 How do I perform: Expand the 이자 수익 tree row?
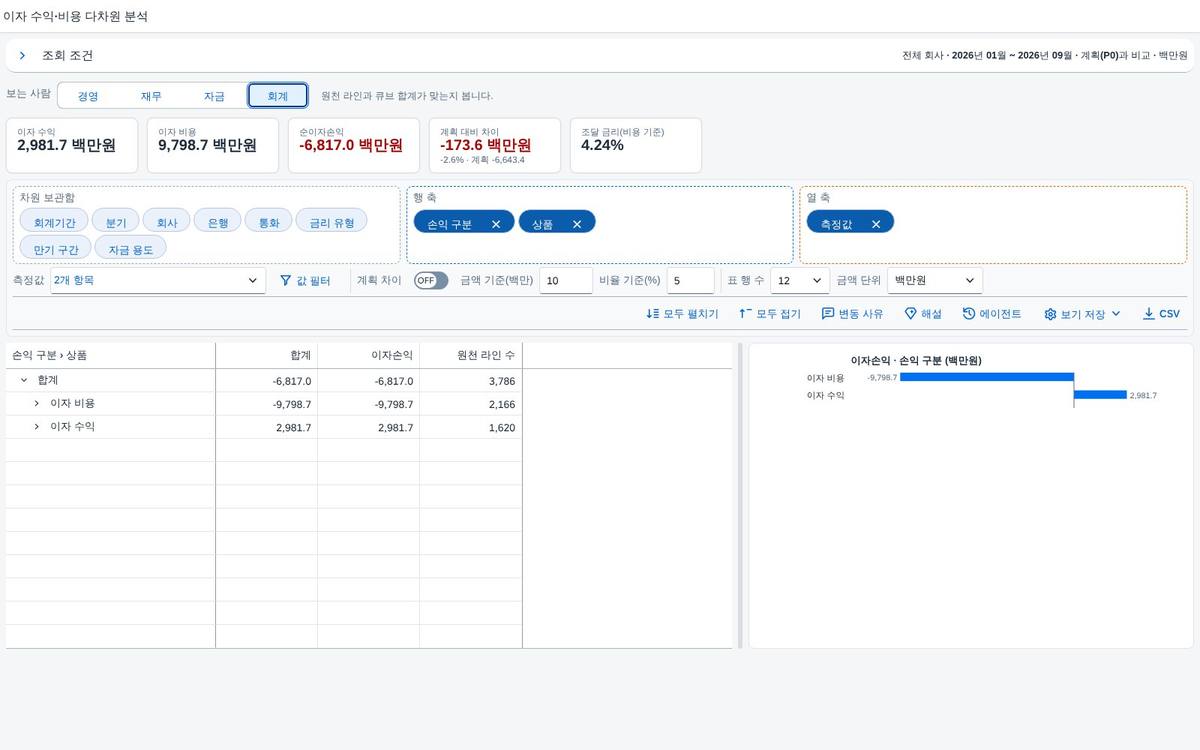[x=36, y=427]
